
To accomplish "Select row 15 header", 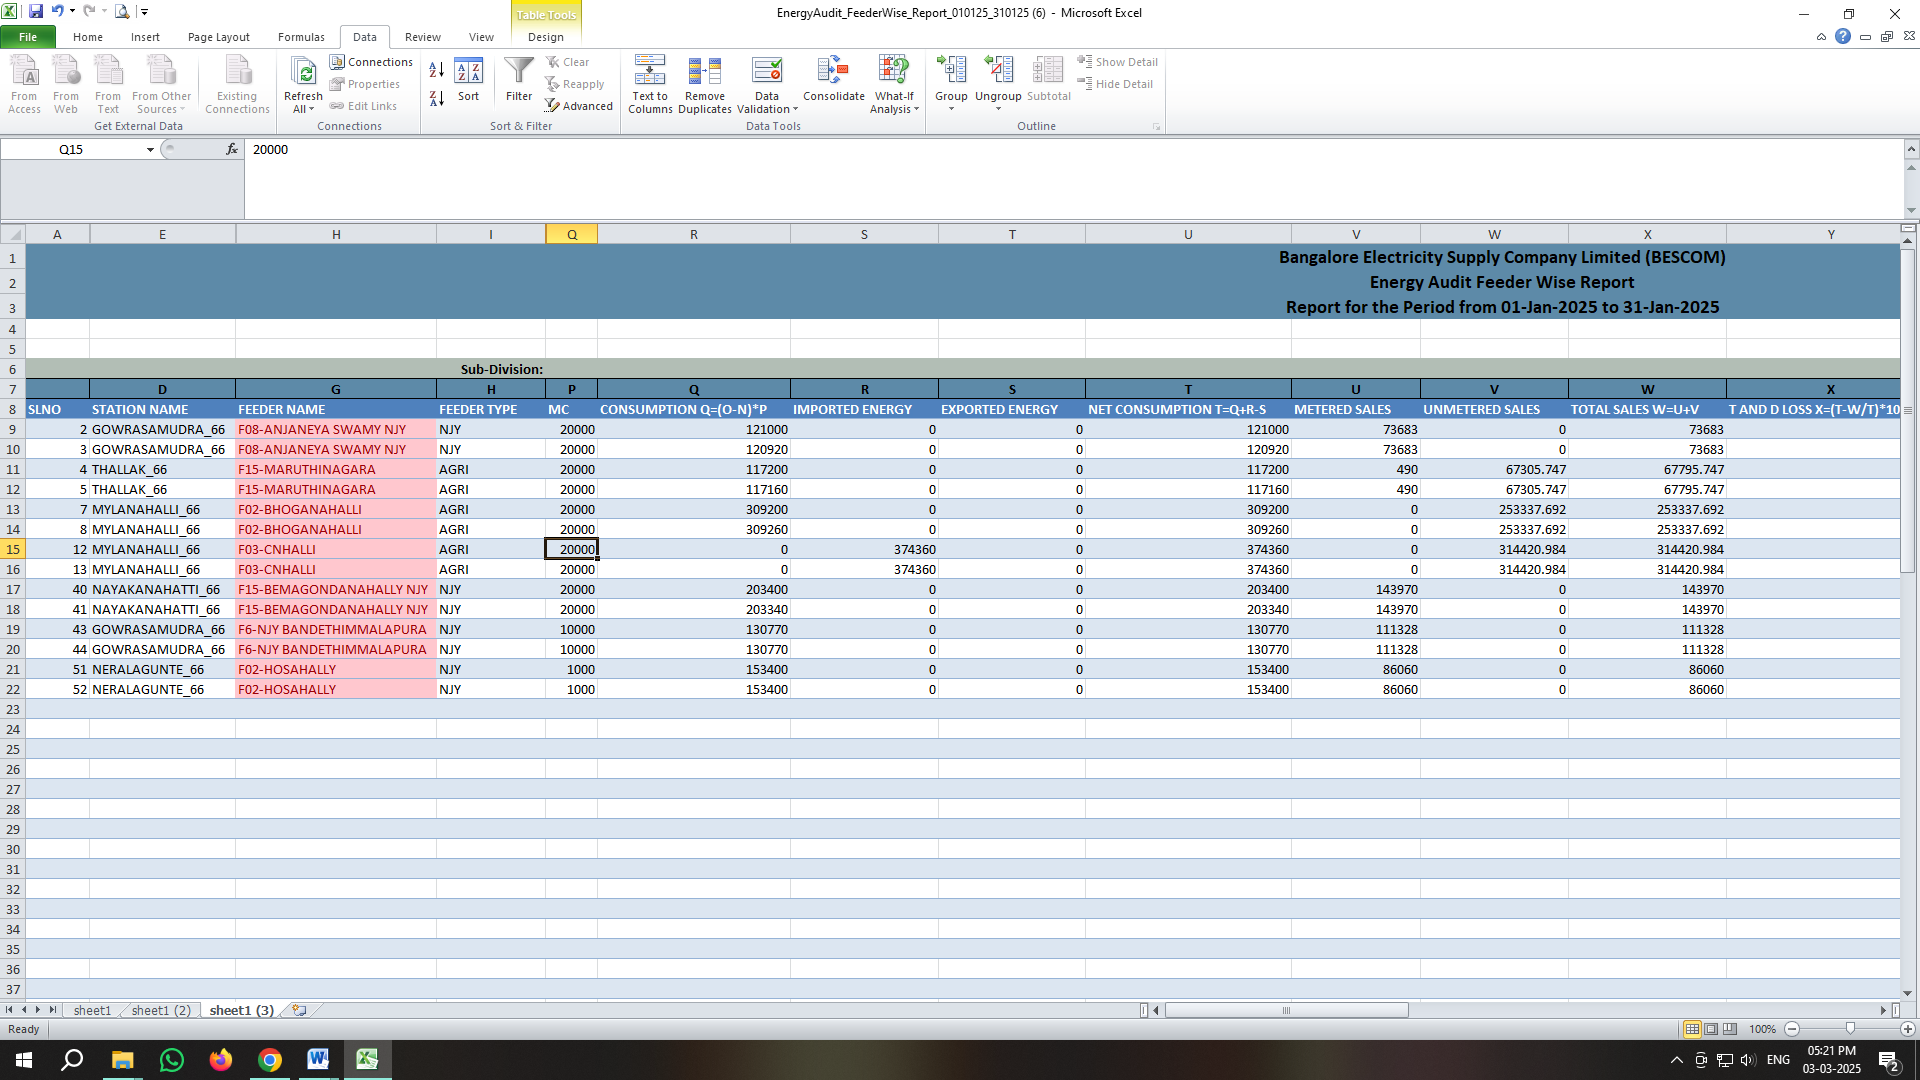I will 13,549.
